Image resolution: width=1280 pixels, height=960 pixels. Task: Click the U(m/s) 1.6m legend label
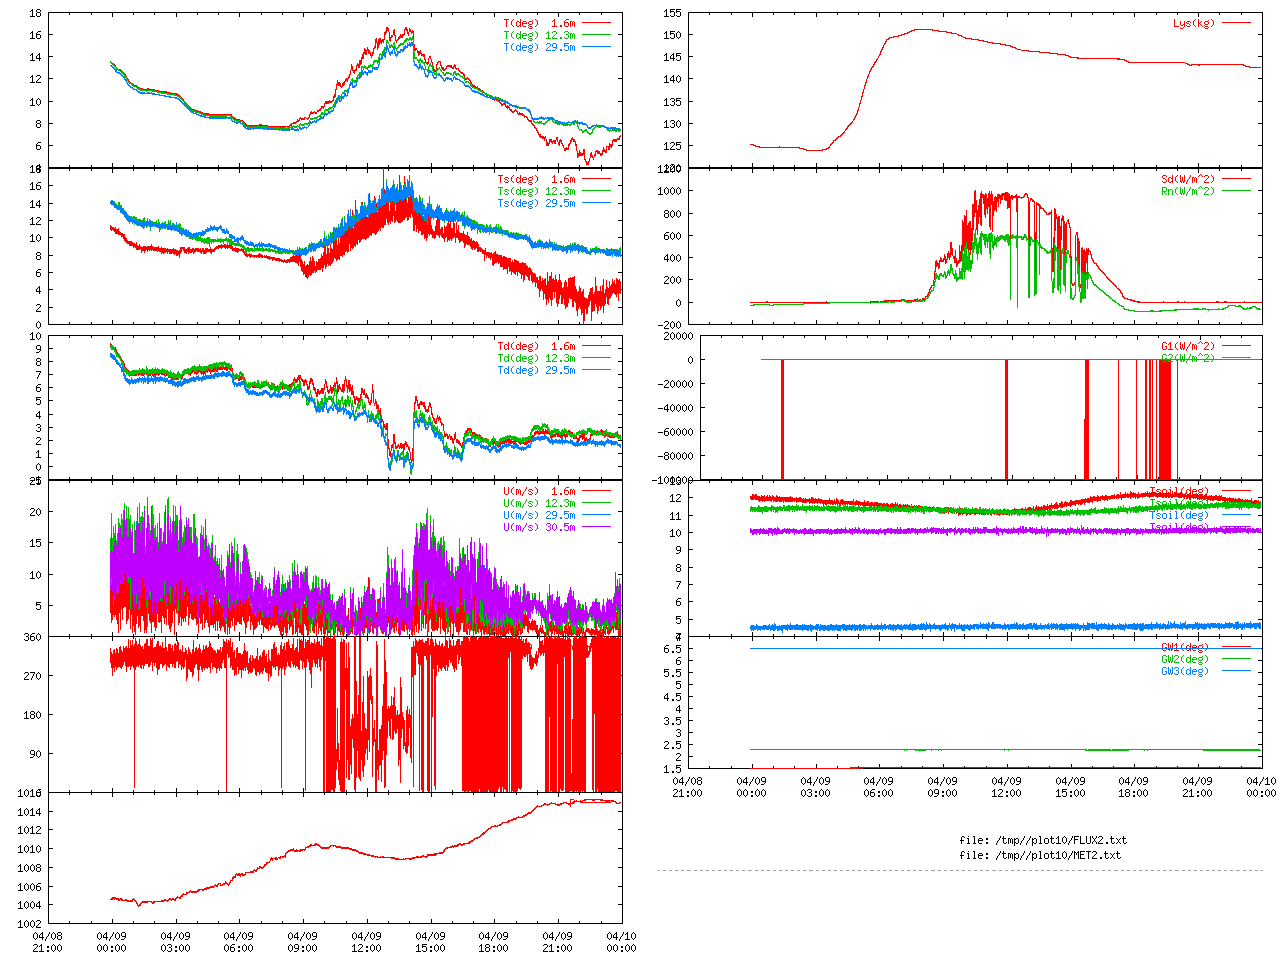coord(539,491)
